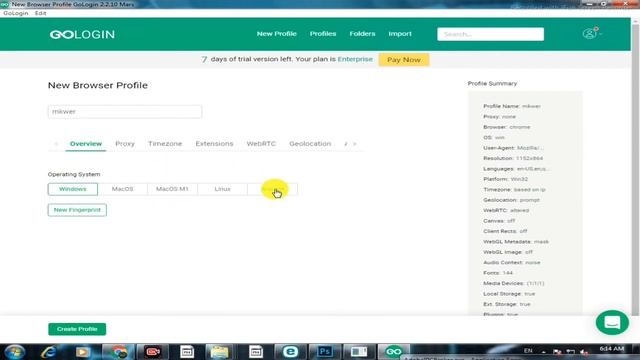
Task: Click 'Audio Context' row in summary
Action: point(512,262)
